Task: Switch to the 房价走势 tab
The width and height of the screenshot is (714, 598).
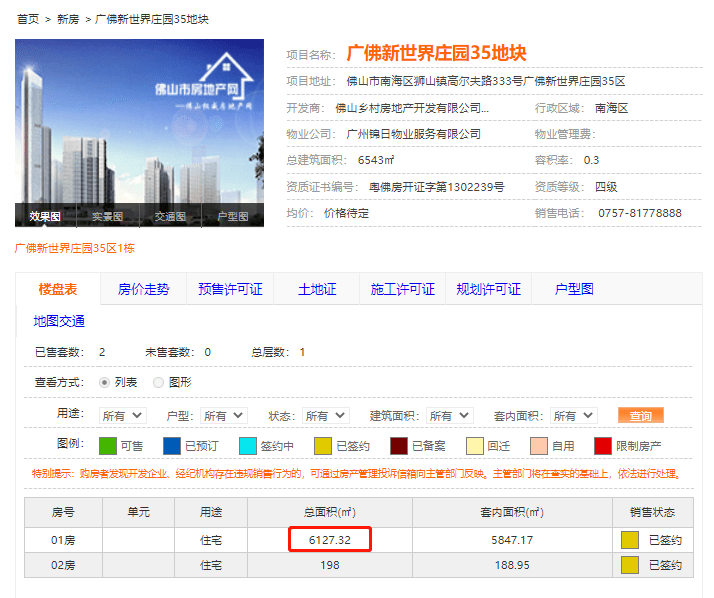Action: tap(143, 289)
